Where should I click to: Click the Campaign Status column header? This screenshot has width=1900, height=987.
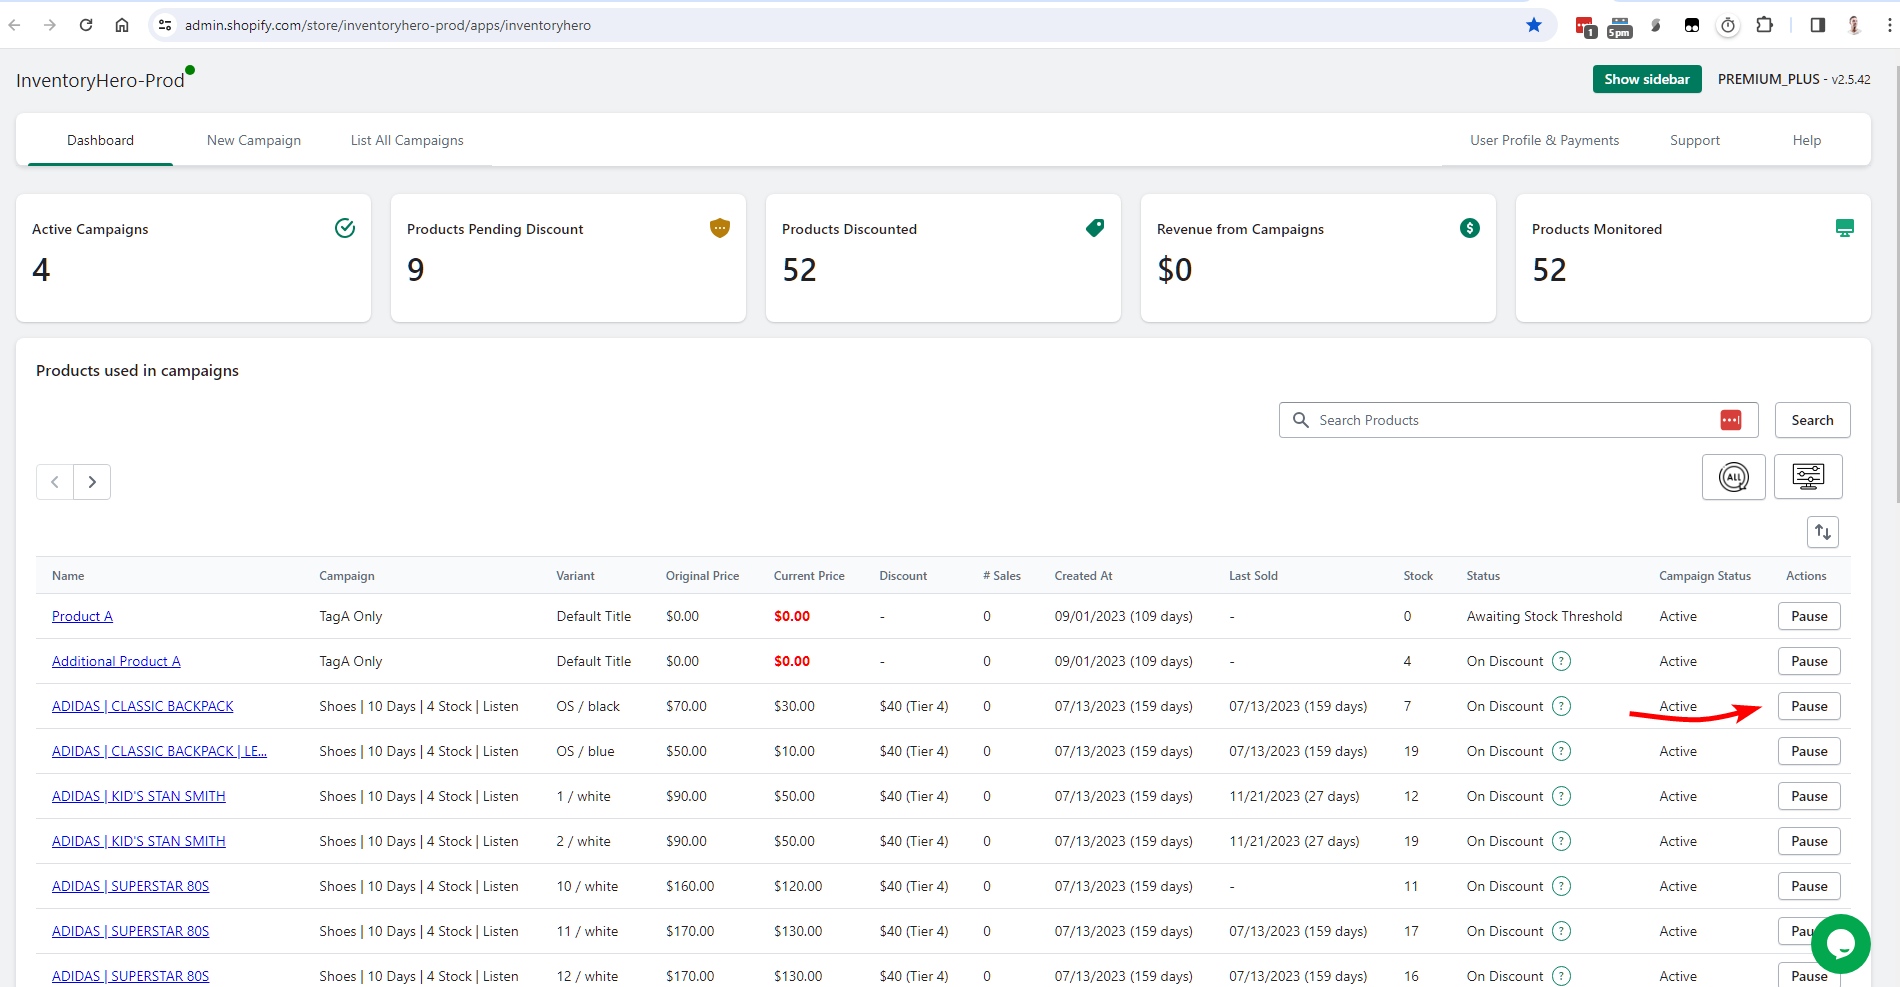(x=1705, y=576)
